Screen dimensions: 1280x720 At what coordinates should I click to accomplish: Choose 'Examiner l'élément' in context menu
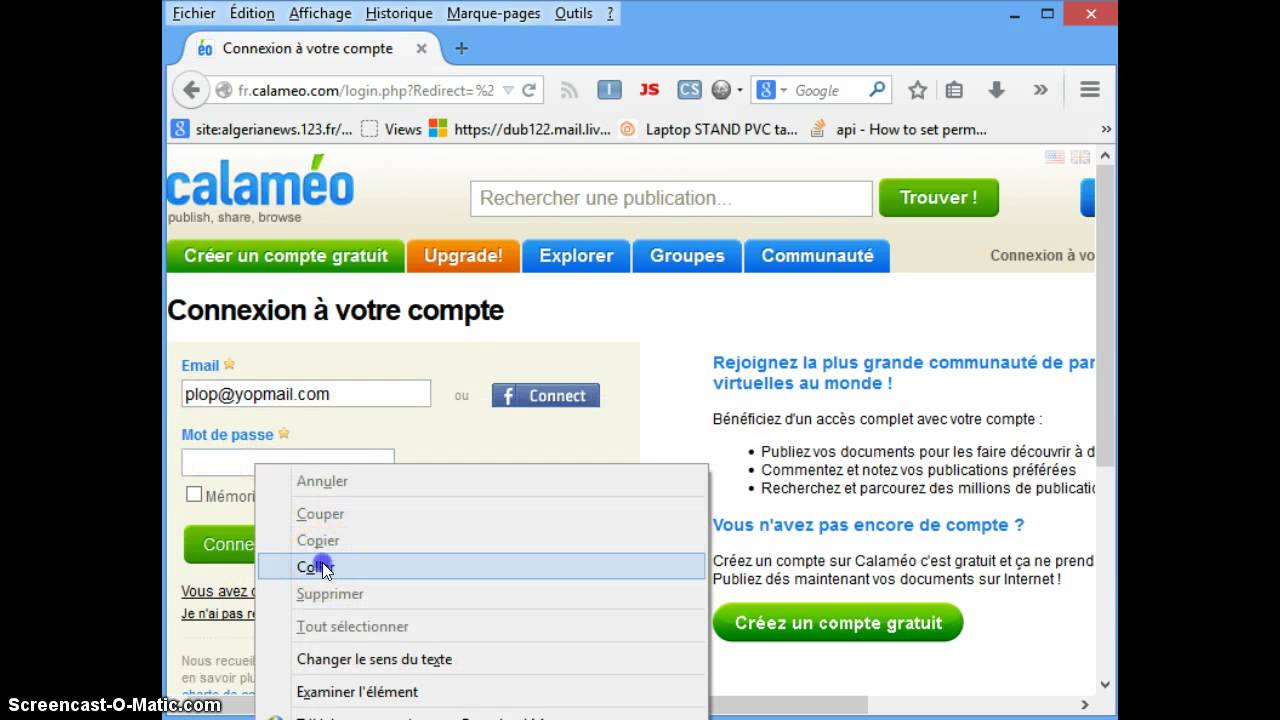481,692
